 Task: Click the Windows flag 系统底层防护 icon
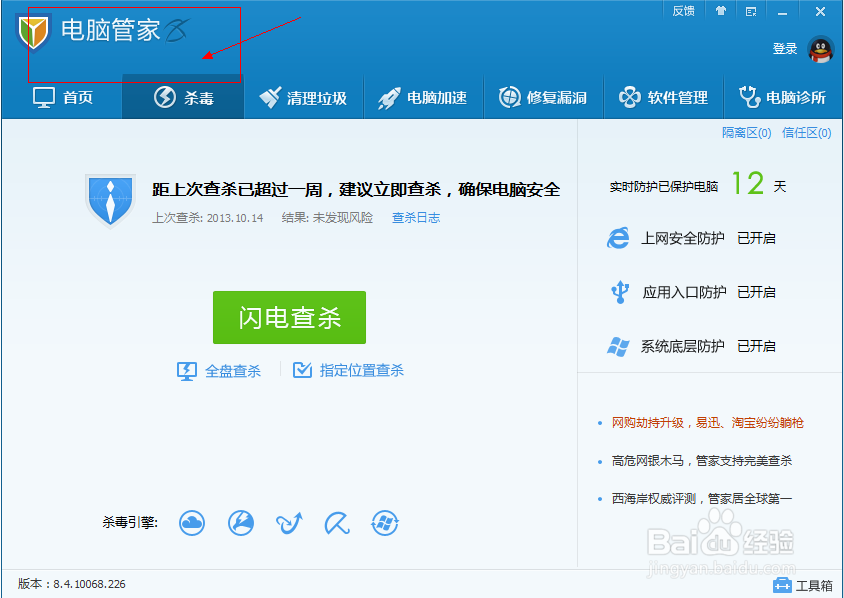click(618, 346)
